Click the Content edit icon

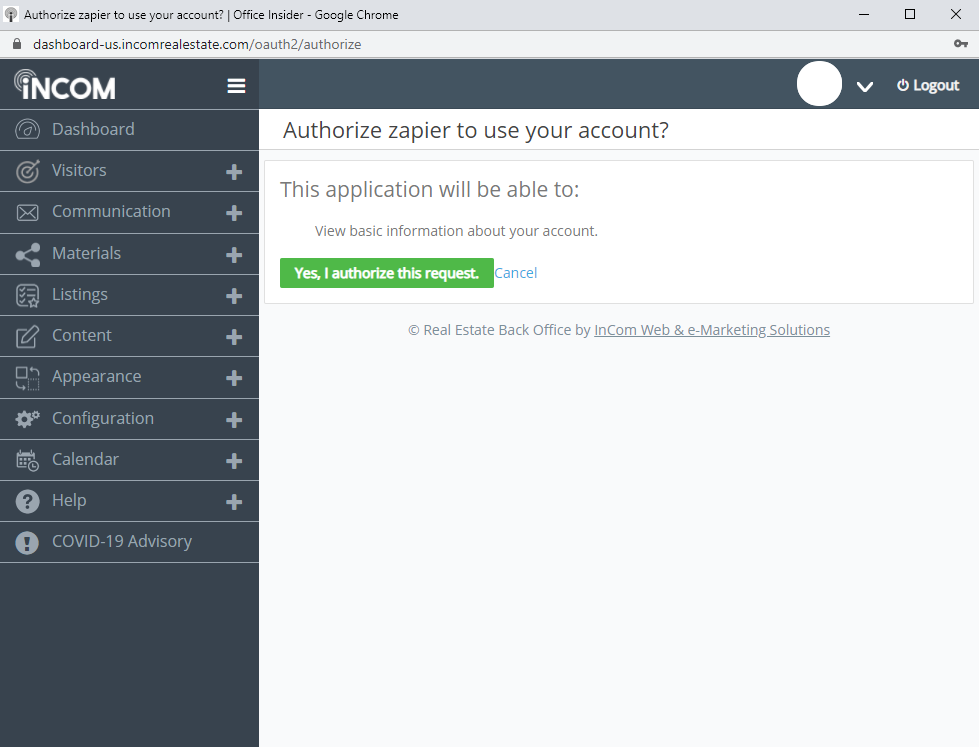[27, 336]
